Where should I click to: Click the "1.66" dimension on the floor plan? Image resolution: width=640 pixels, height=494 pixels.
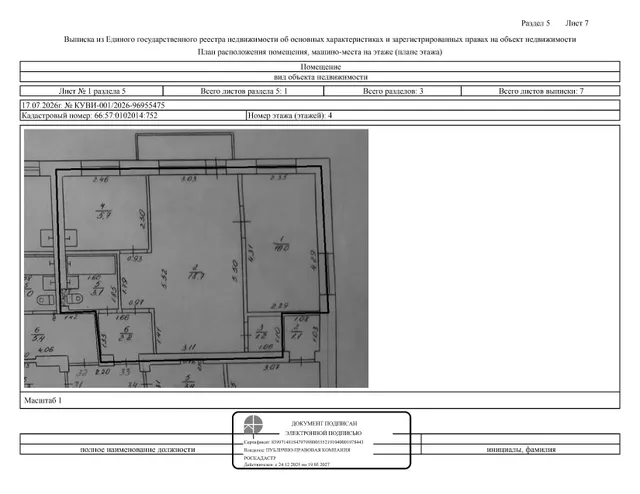click(x=122, y=317)
